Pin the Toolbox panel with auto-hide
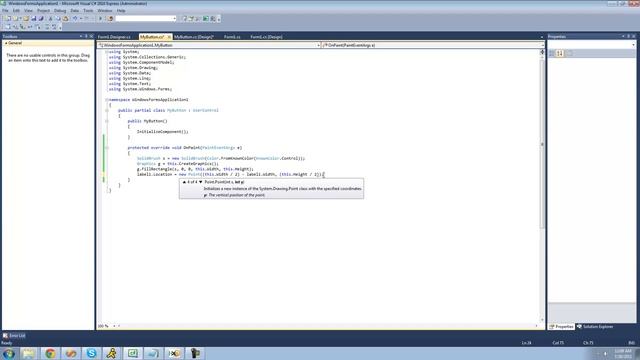Screen dimensions: 640x360 click(86, 36)
